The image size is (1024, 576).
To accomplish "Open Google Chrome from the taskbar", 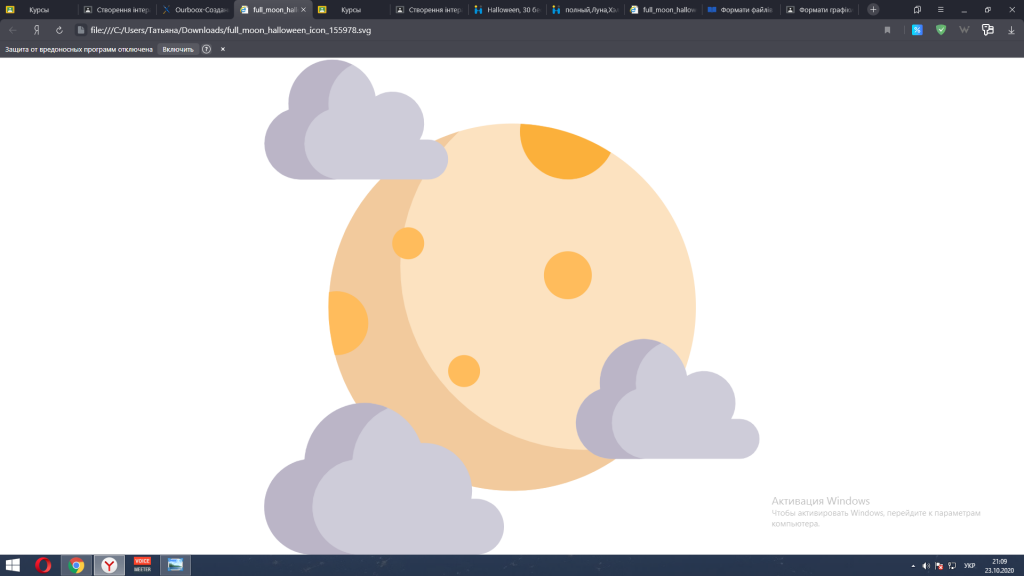I will coord(76,565).
